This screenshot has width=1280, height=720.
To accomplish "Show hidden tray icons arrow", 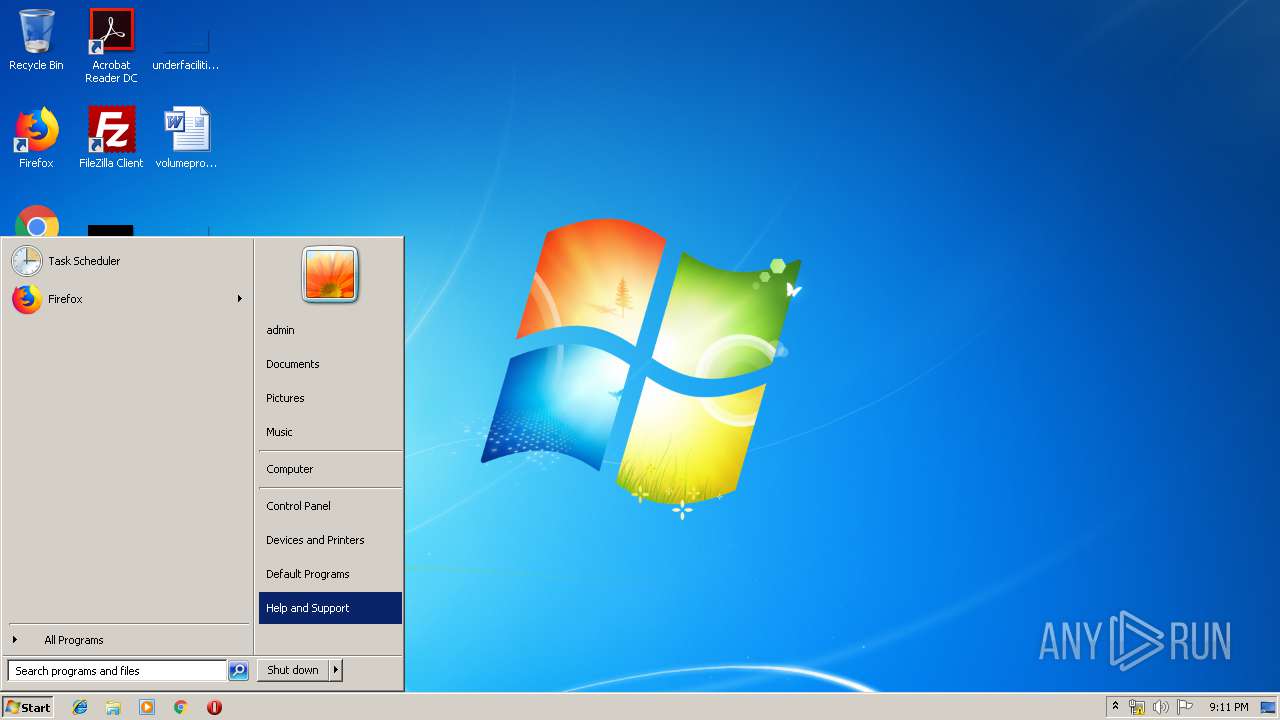I will tap(1116, 707).
